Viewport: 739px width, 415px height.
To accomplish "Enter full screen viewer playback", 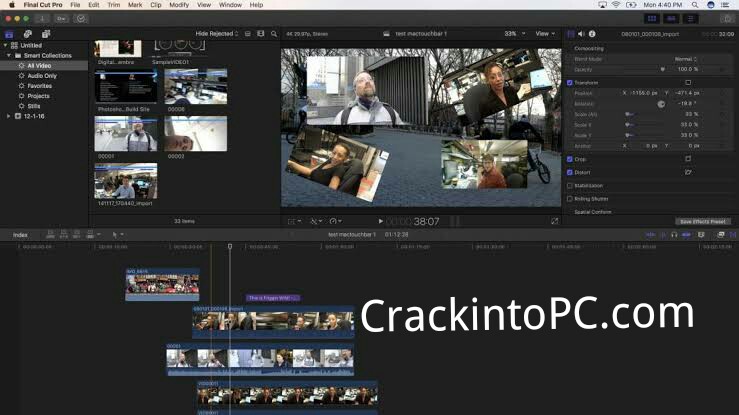I will 555,221.
